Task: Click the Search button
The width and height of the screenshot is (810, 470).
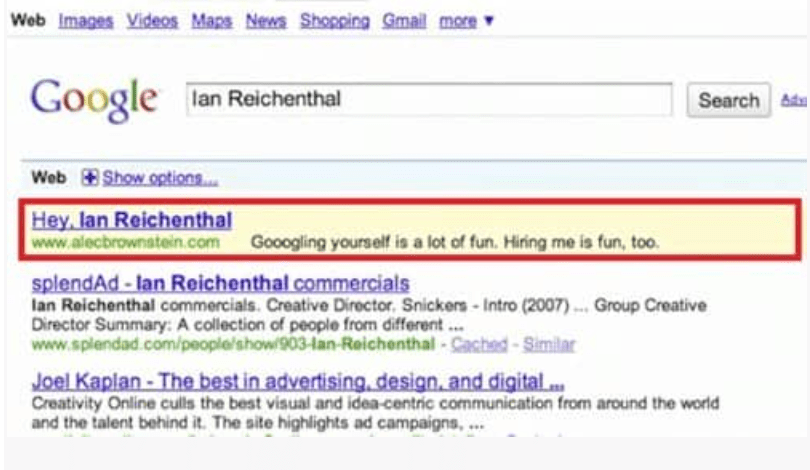Action: click(x=728, y=100)
